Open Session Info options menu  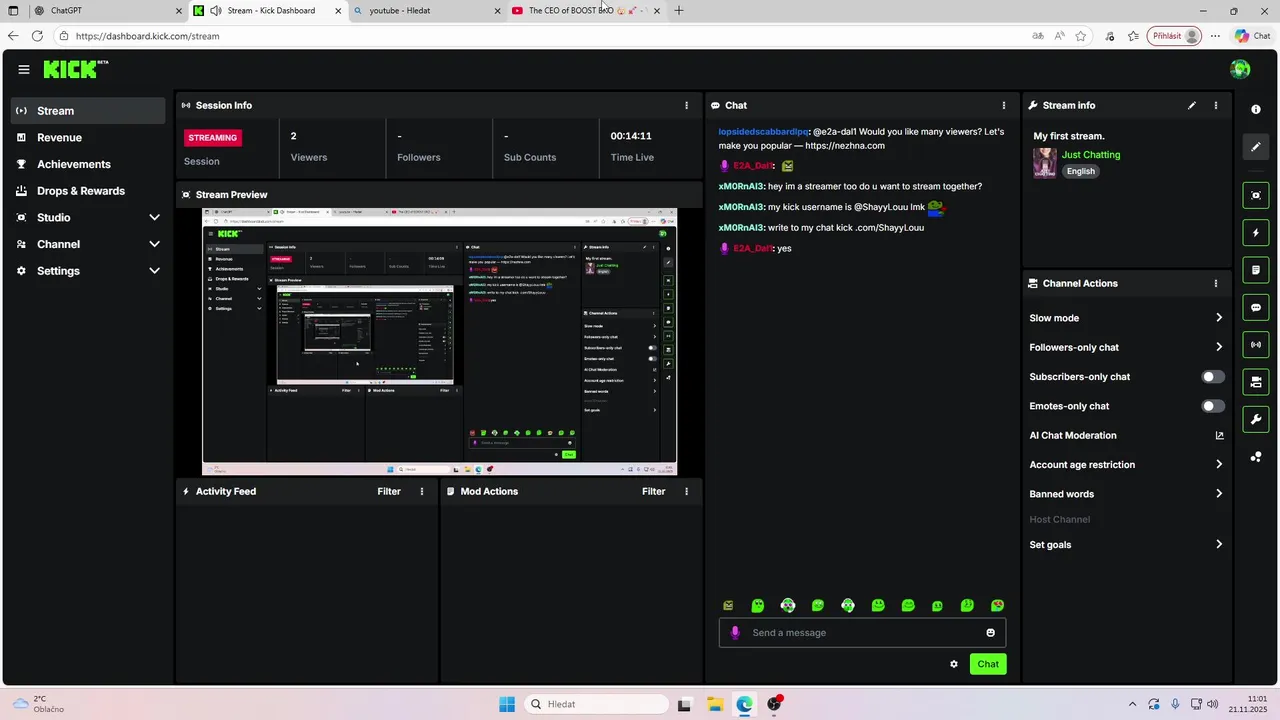tap(686, 105)
